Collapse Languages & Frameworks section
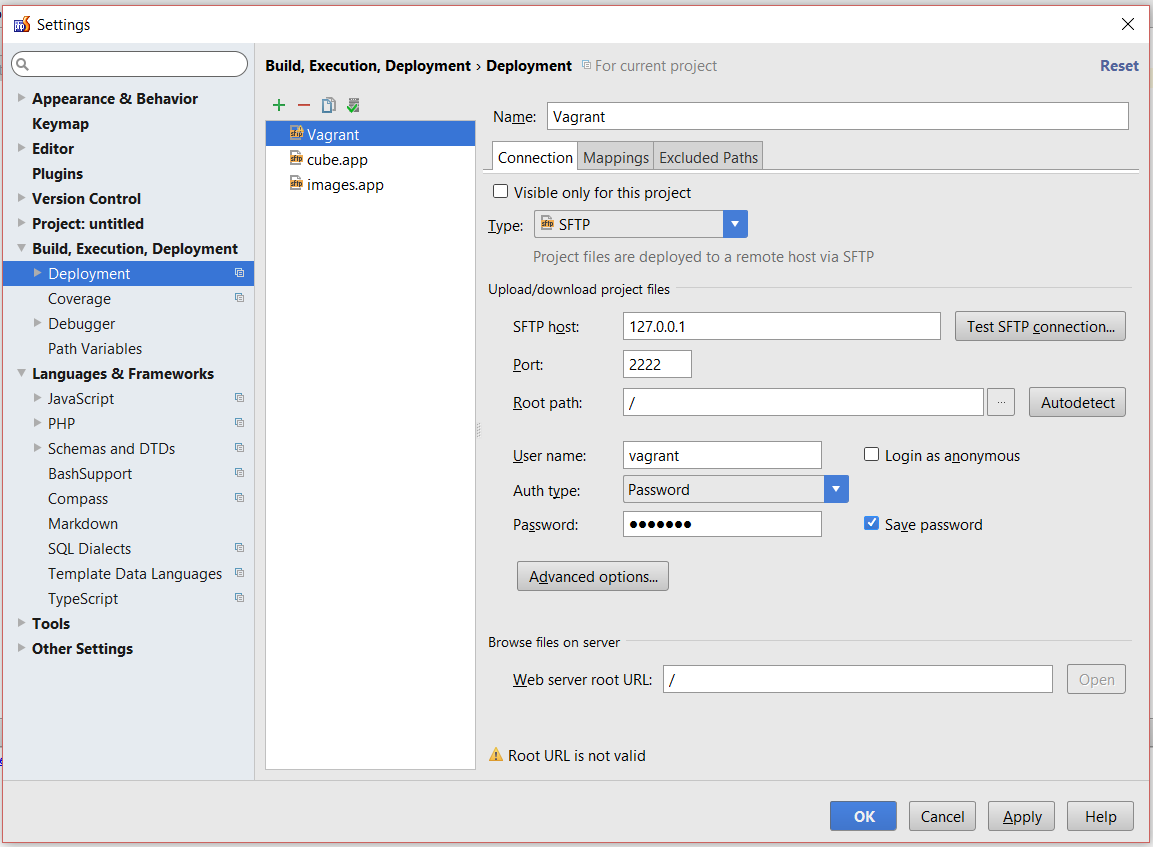Screen dimensions: 1153x847 (x=21, y=373)
